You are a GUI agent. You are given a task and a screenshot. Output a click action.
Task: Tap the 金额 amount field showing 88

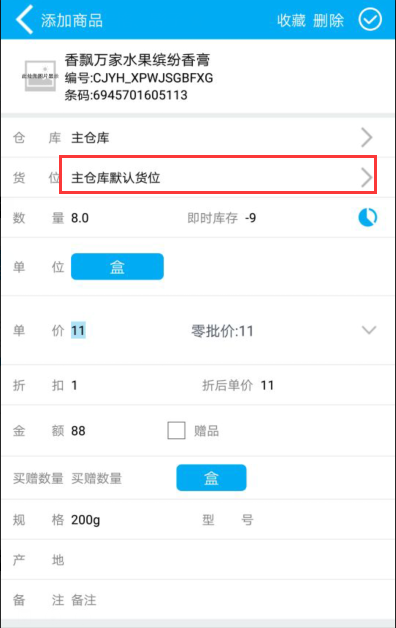click(78, 431)
